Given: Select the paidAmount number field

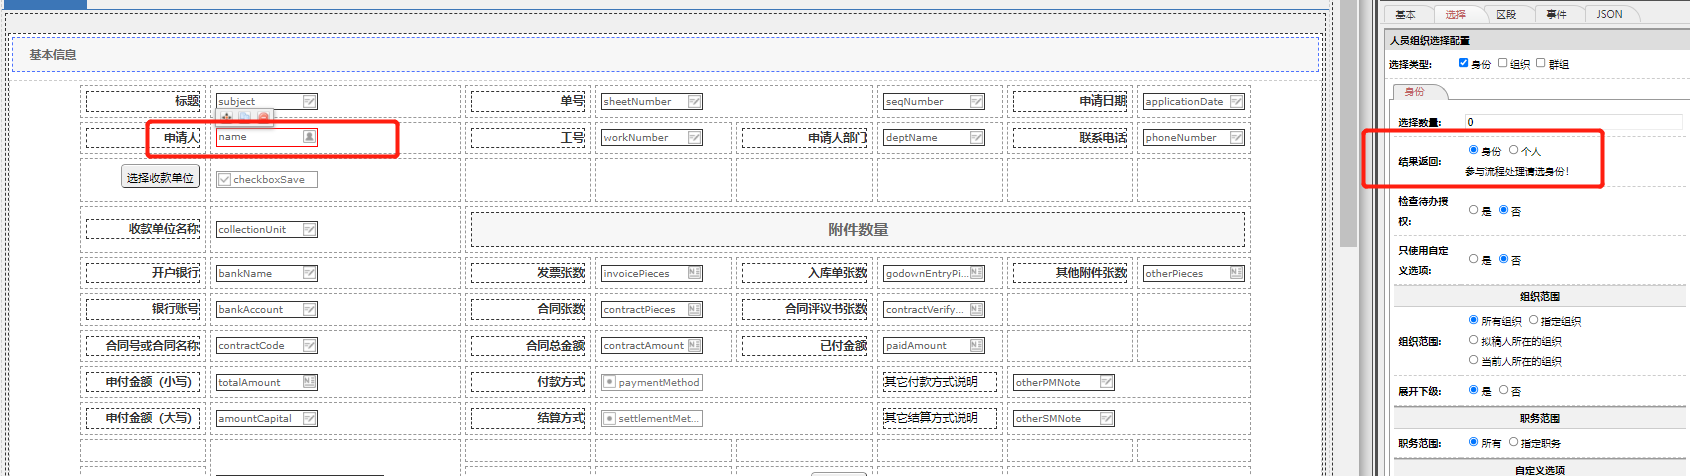Looking at the screenshot, I should click(934, 345).
